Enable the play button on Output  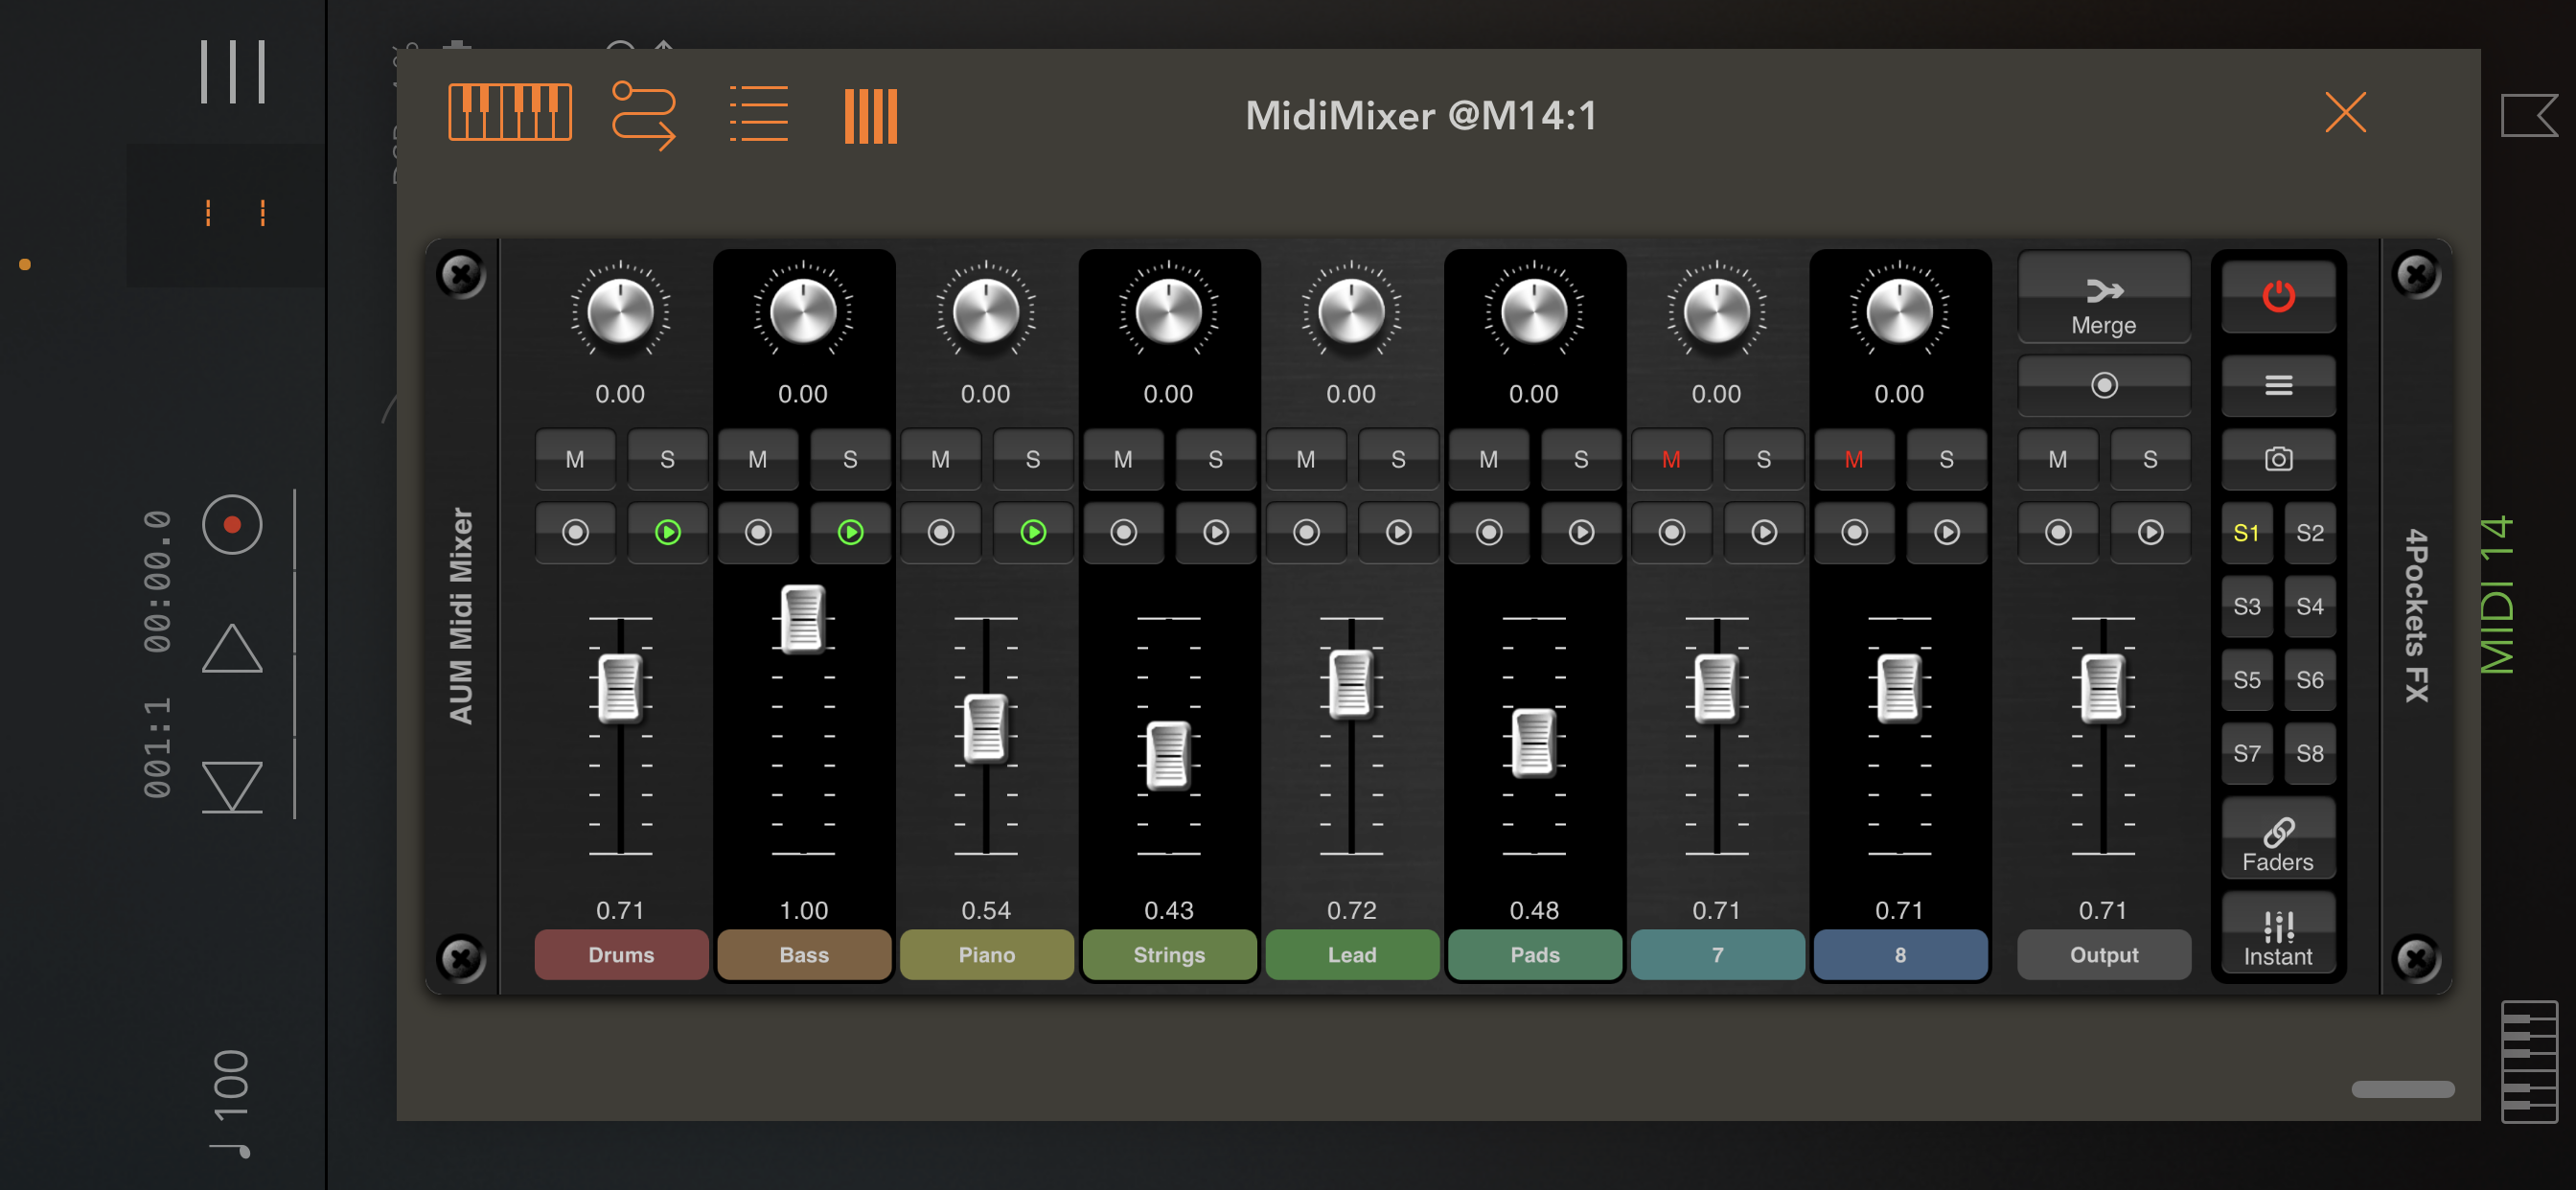pos(2150,533)
